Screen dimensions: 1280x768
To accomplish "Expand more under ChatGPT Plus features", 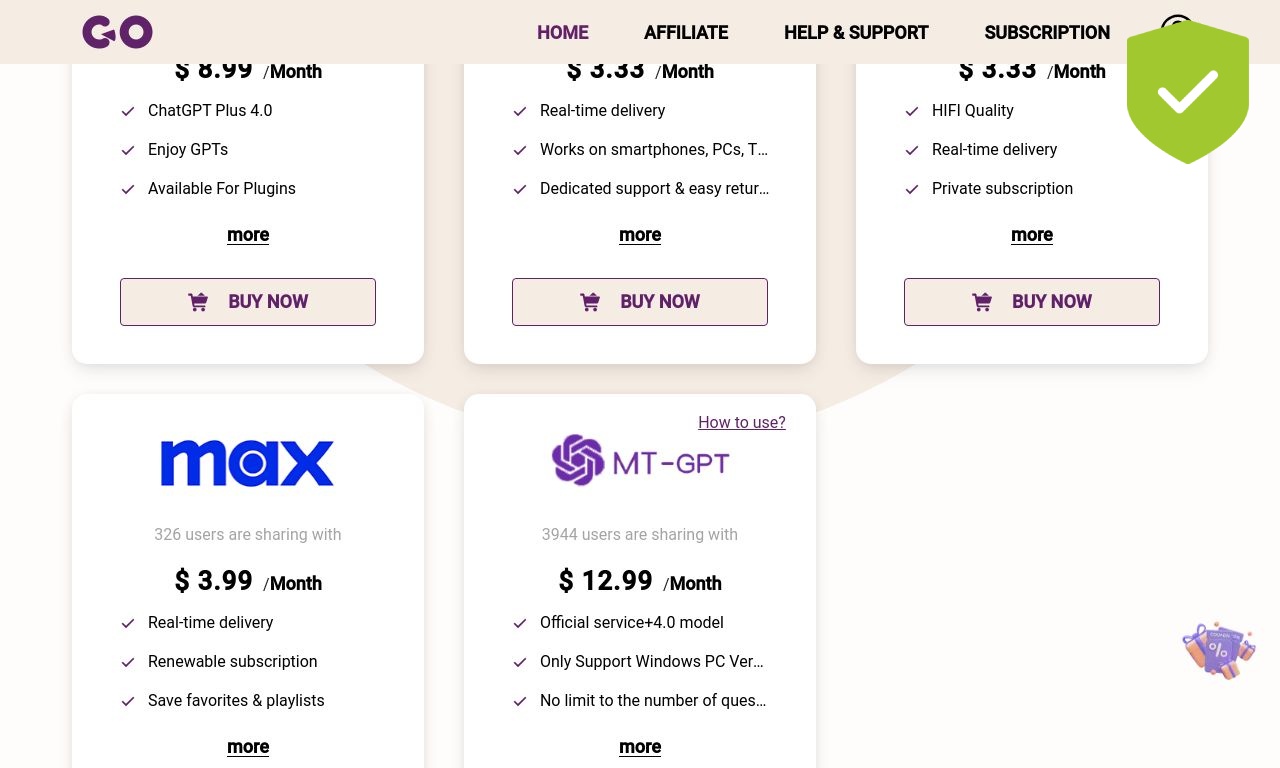I will [x=248, y=235].
